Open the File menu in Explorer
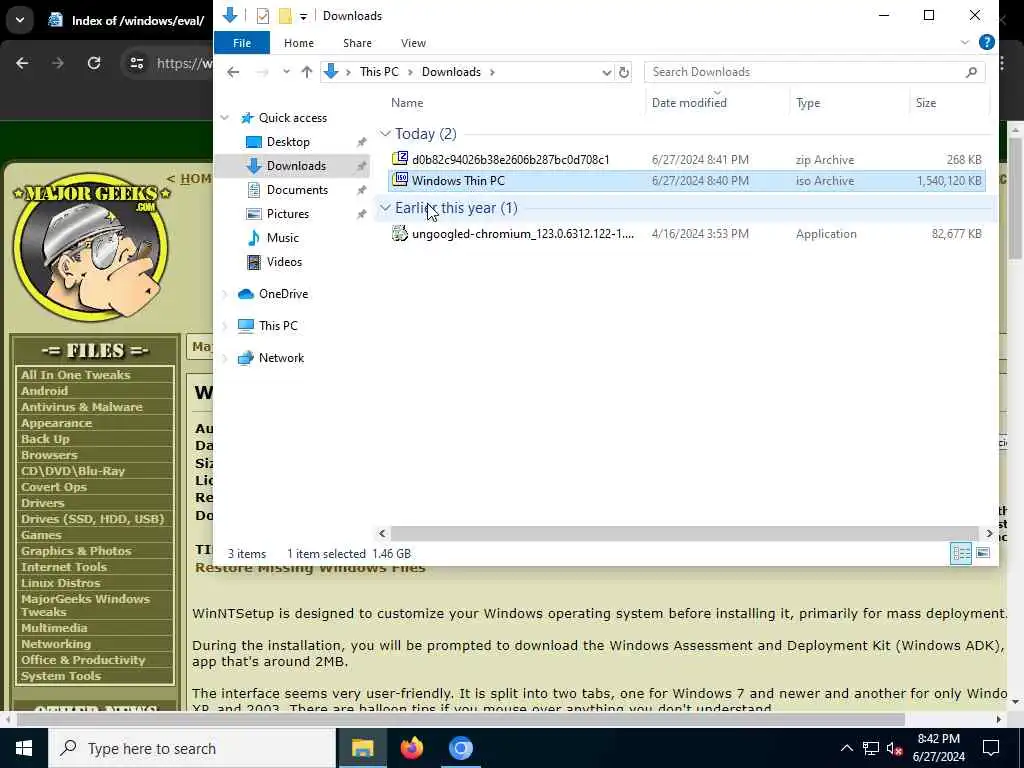1024x768 pixels. coord(242,43)
